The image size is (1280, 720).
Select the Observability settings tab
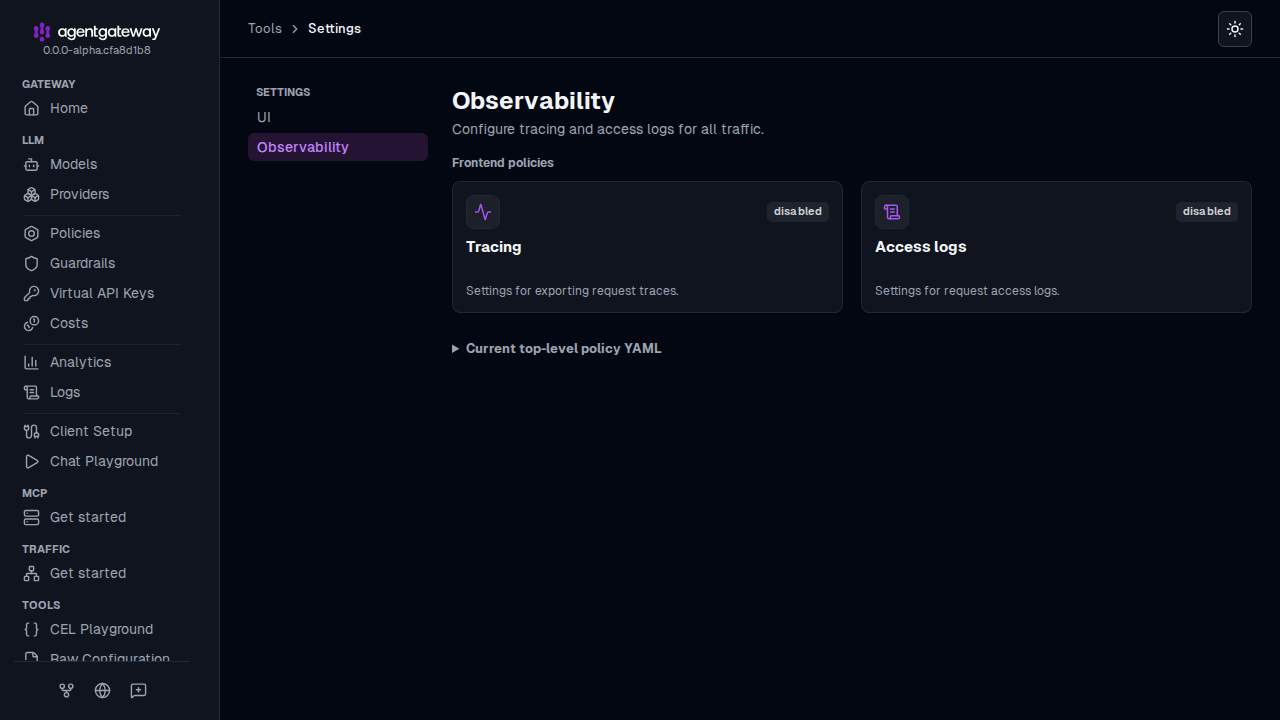[x=338, y=147]
